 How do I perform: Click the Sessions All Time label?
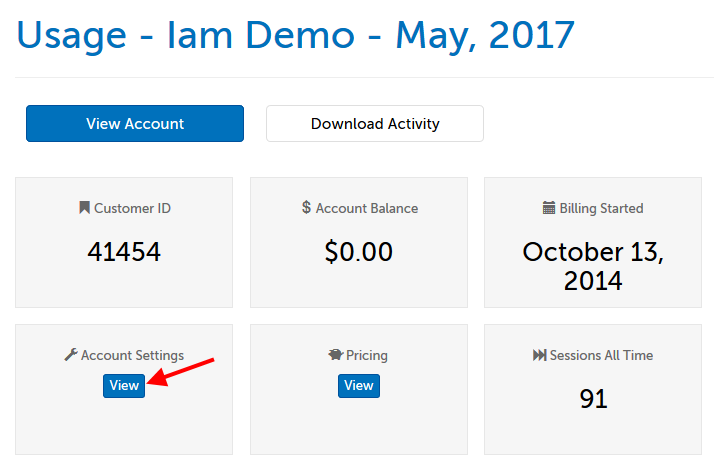pos(601,355)
